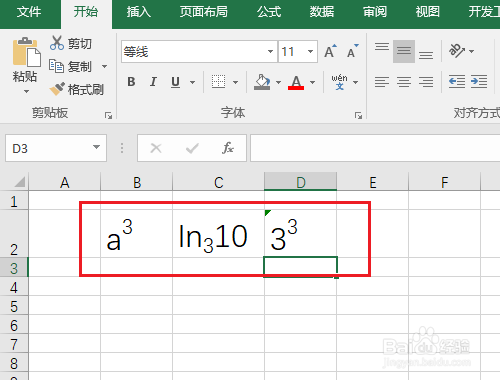Open Insert Function fx dialog
Screen dimensions: 500x380
coord(228,148)
